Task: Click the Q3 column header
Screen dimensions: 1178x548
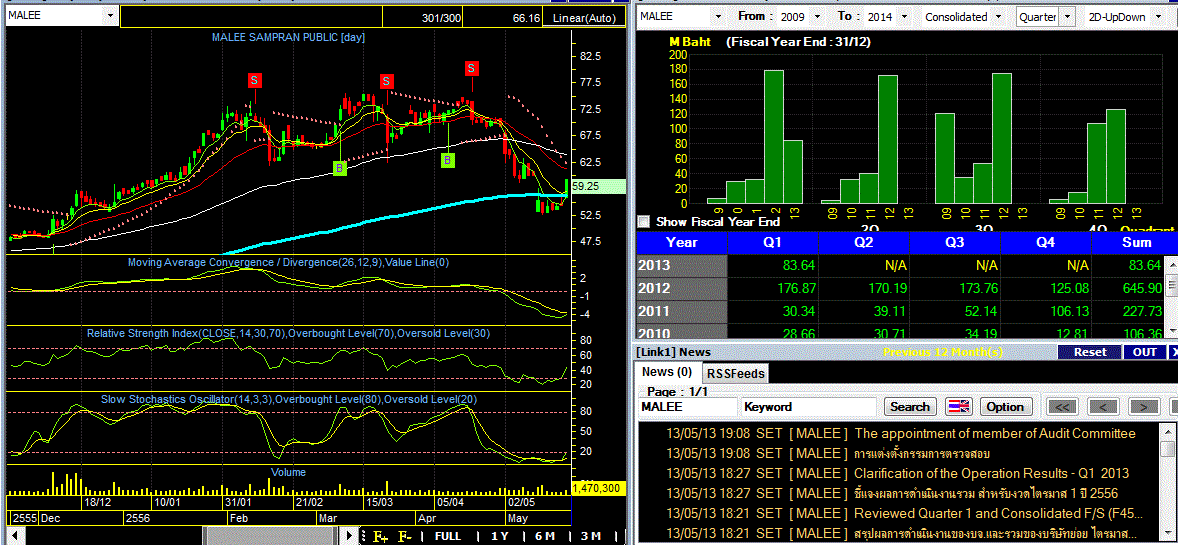Action: click(955, 243)
